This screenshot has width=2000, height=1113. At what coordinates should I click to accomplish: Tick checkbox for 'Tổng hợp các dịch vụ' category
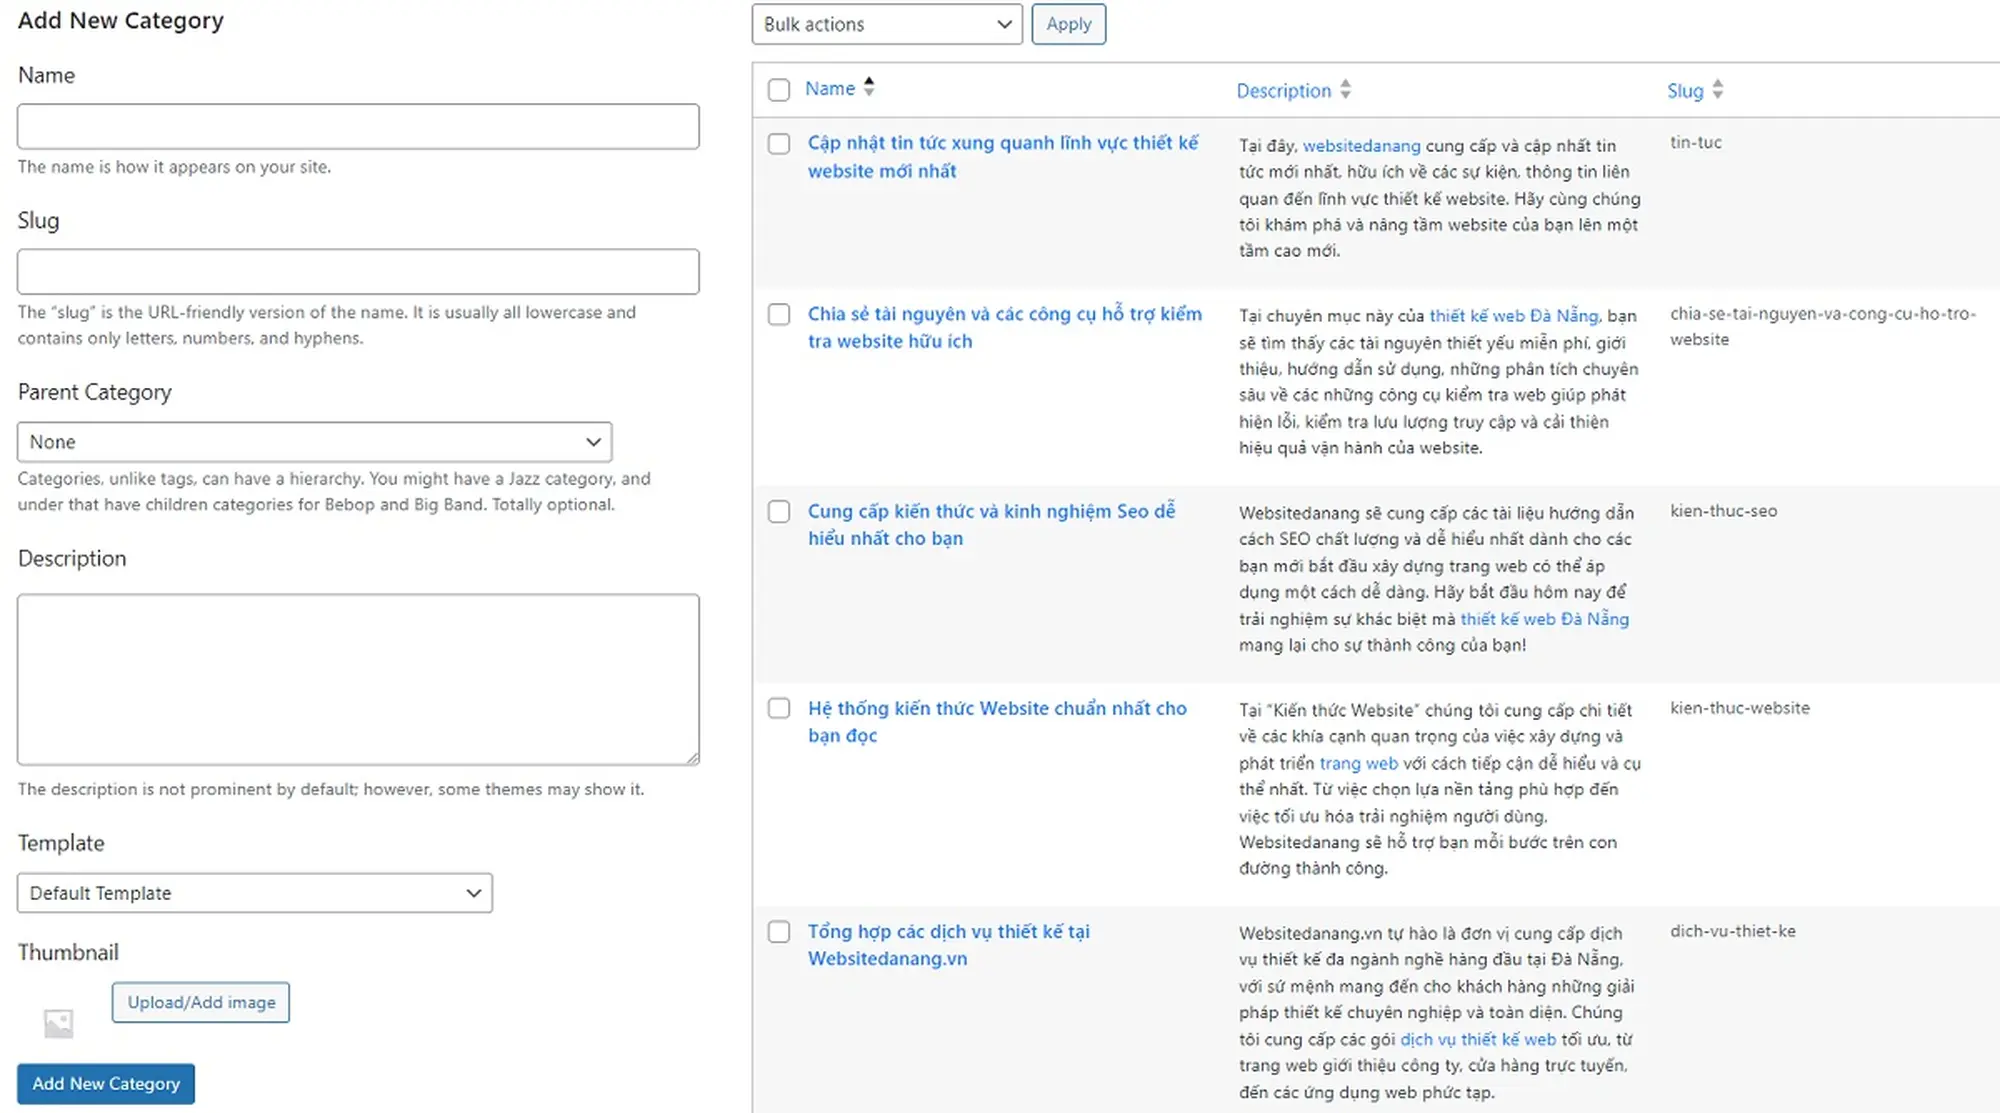click(779, 932)
